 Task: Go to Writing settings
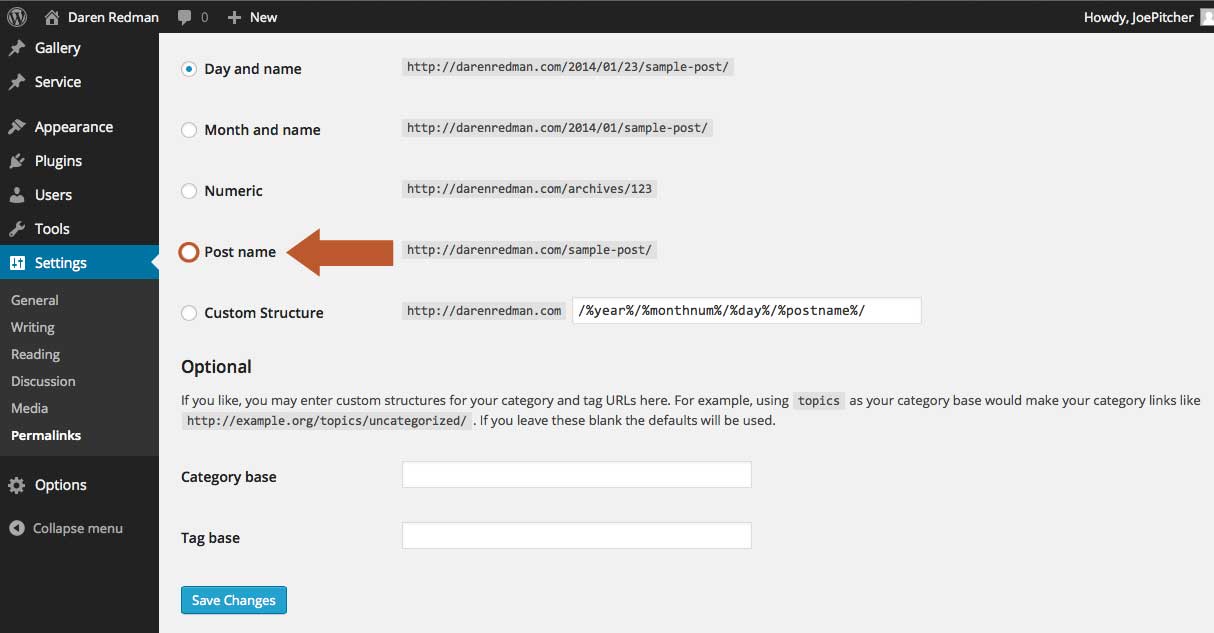[x=33, y=327]
